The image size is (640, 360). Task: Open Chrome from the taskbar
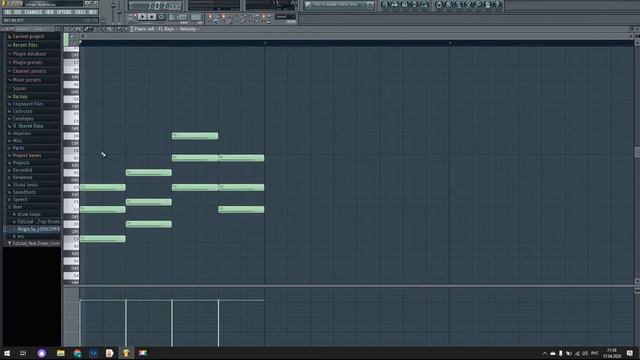tap(77, 353)
